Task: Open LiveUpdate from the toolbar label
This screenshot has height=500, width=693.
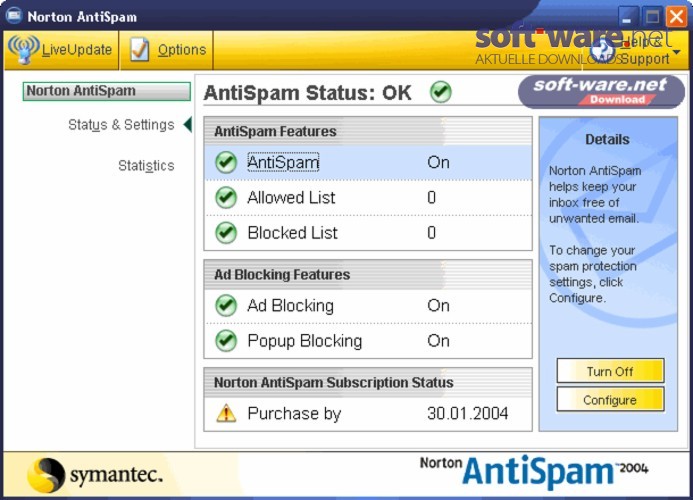Action: (76, 50)
